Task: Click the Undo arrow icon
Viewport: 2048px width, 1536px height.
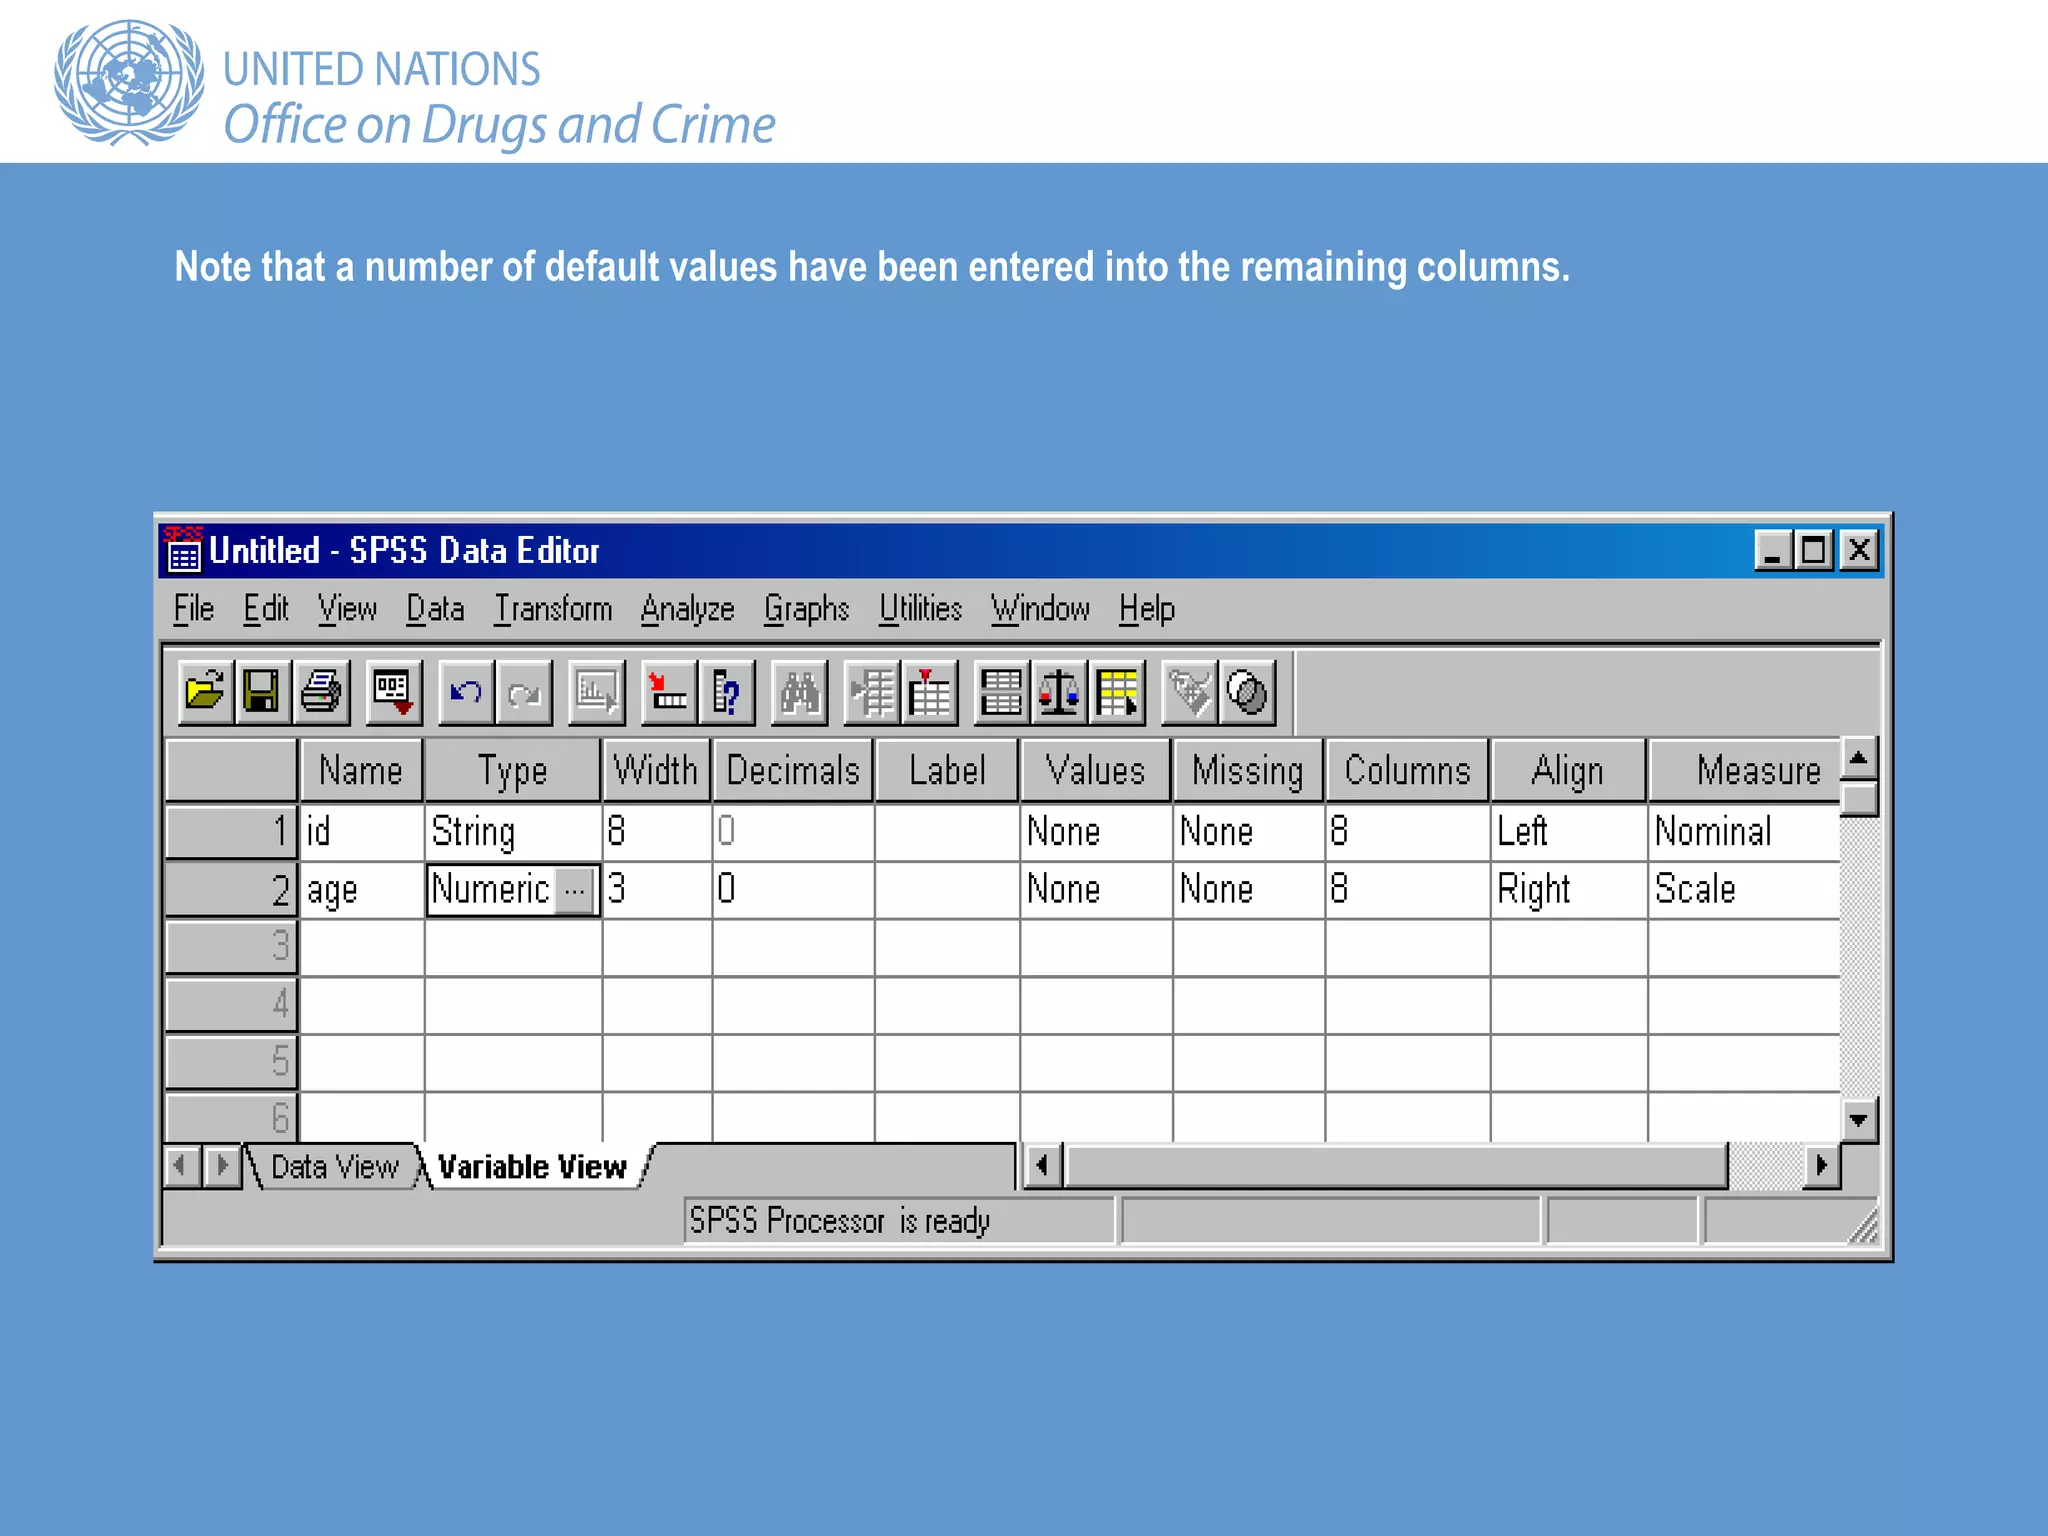Action: [466, 692]
